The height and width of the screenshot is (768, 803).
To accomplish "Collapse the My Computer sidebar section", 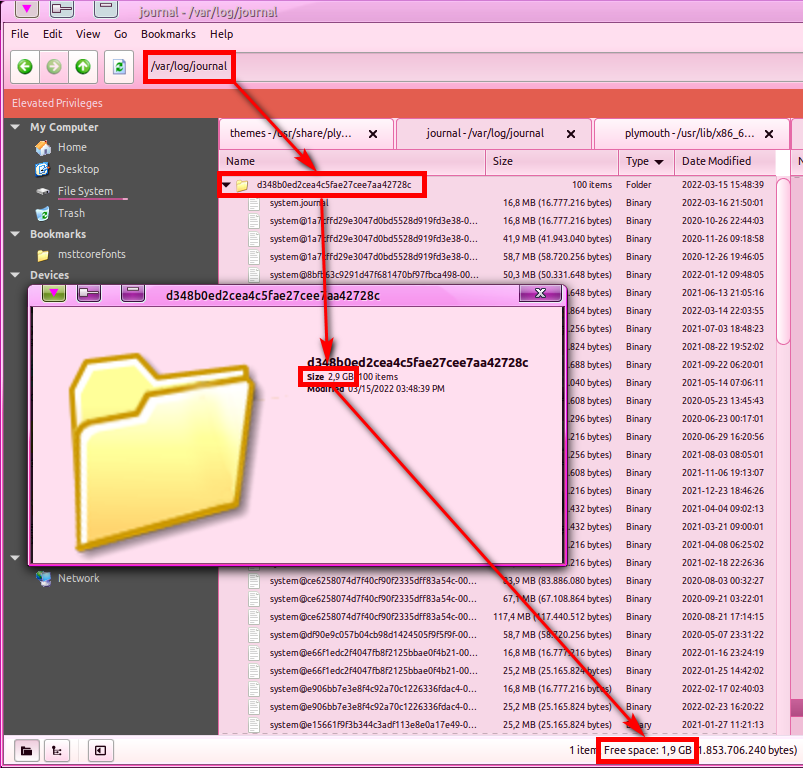I will [15, 127].
